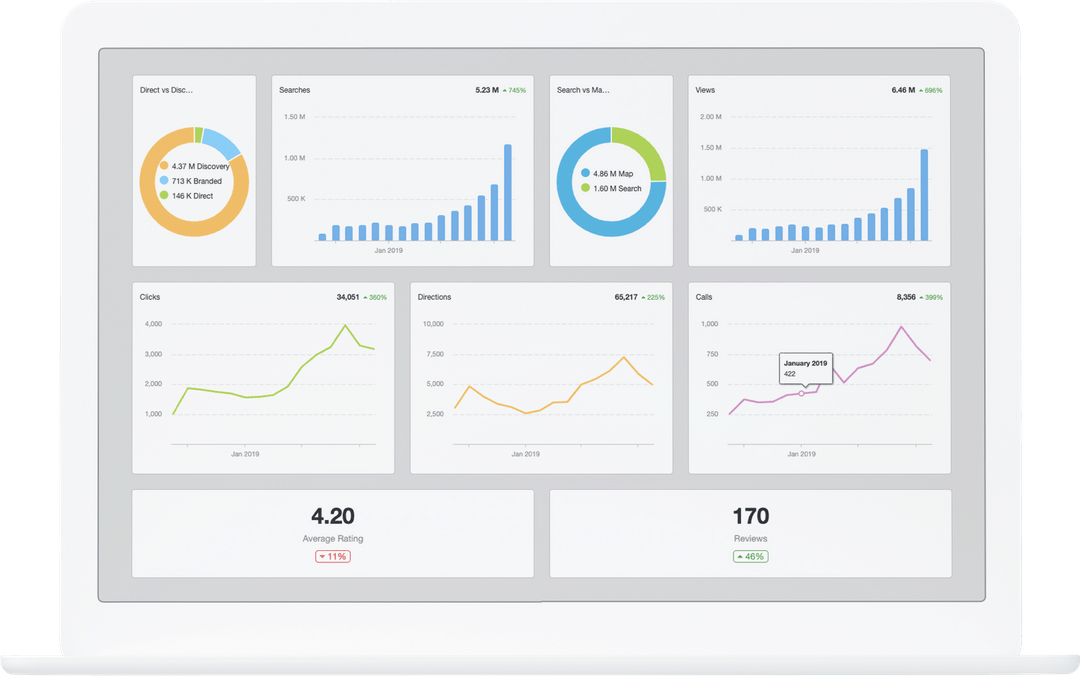This screenshot has height=676, width=1080.
Task: Click the green Direct legend dot
Action: click(164, 195)
